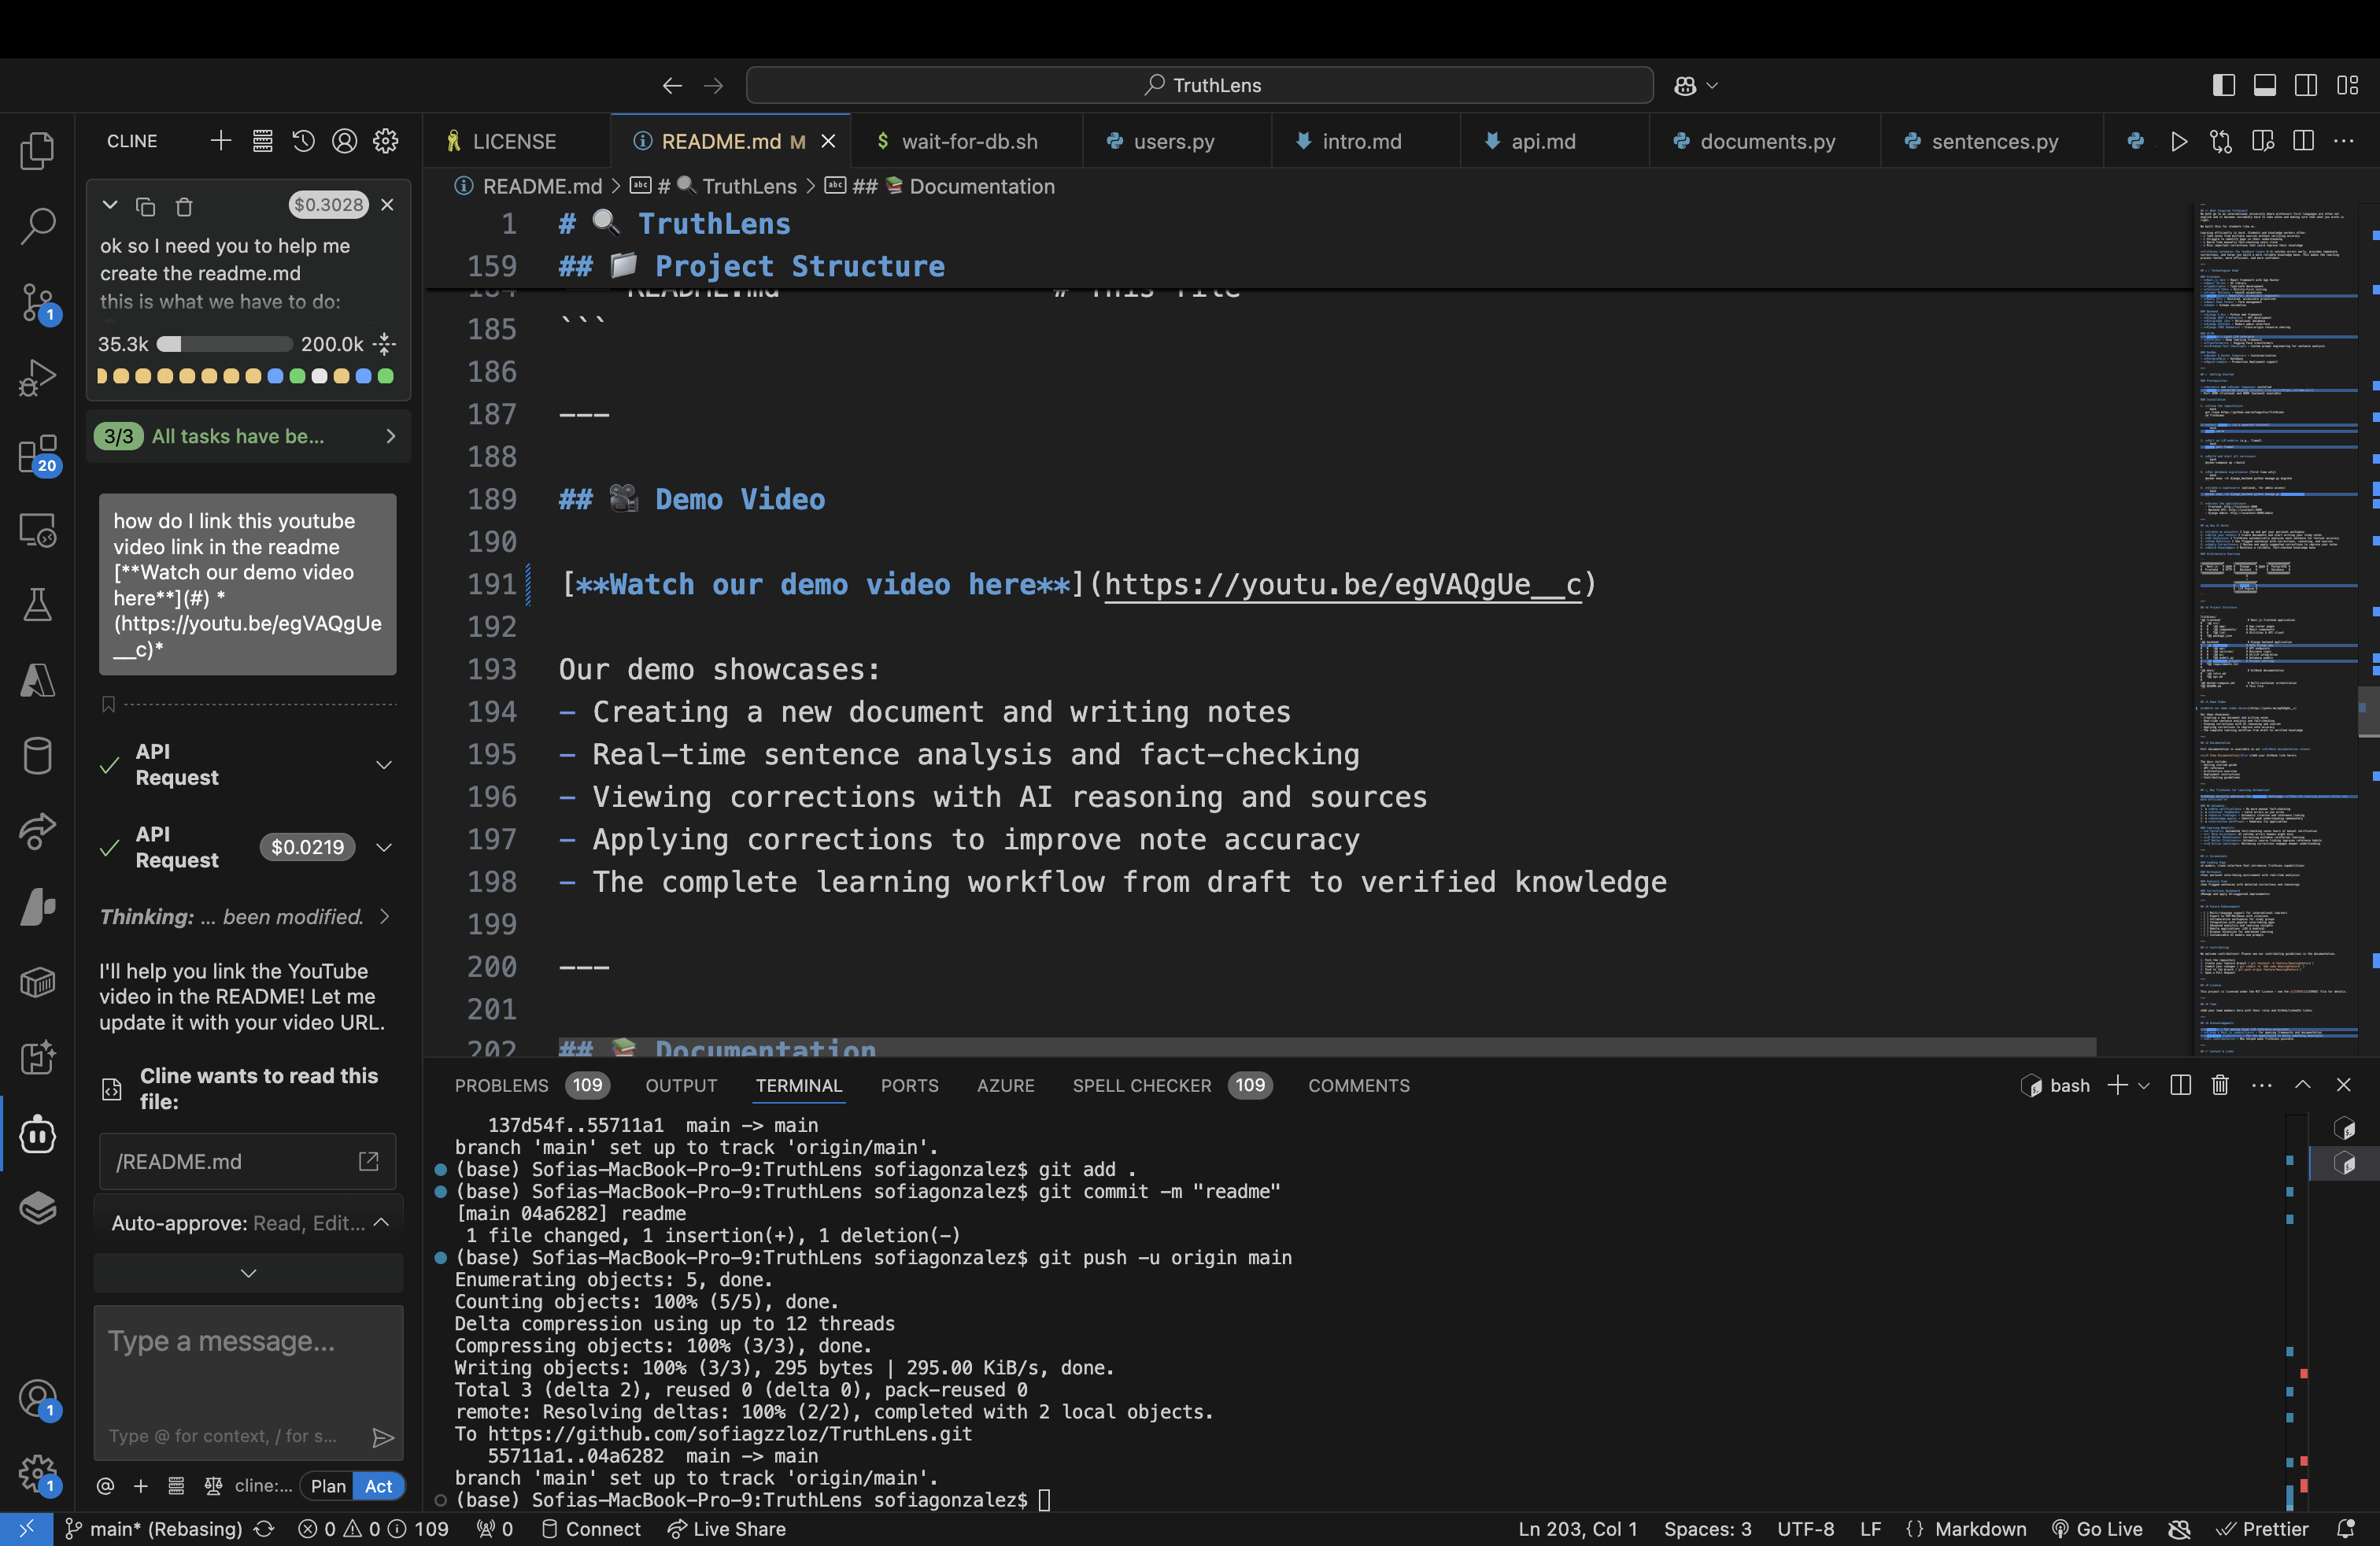Screen dimensions: 2380x1546
Task: Open the Source Control sidebar icon
Action: coord(37,300)
